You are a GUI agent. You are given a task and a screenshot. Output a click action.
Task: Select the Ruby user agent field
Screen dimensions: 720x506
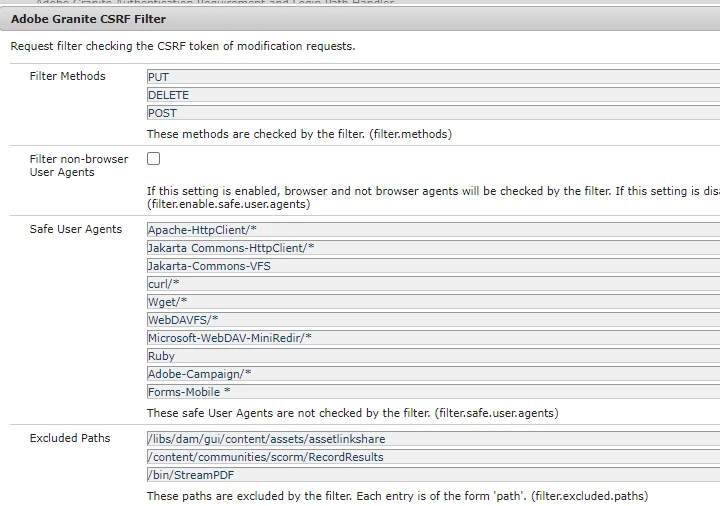(433, 355)
